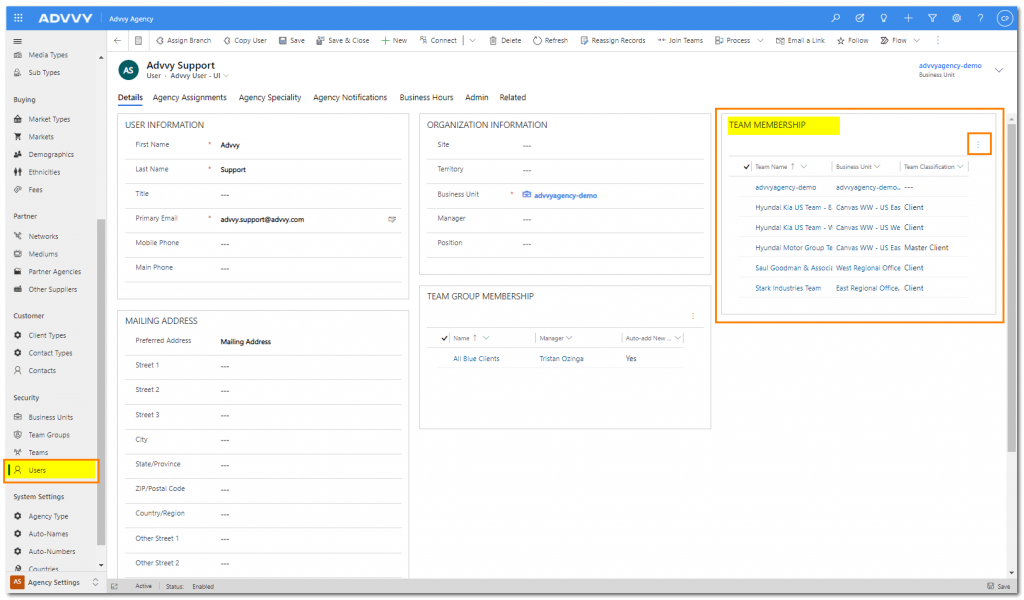Open Team Membership more options menu

click(978, 145)
